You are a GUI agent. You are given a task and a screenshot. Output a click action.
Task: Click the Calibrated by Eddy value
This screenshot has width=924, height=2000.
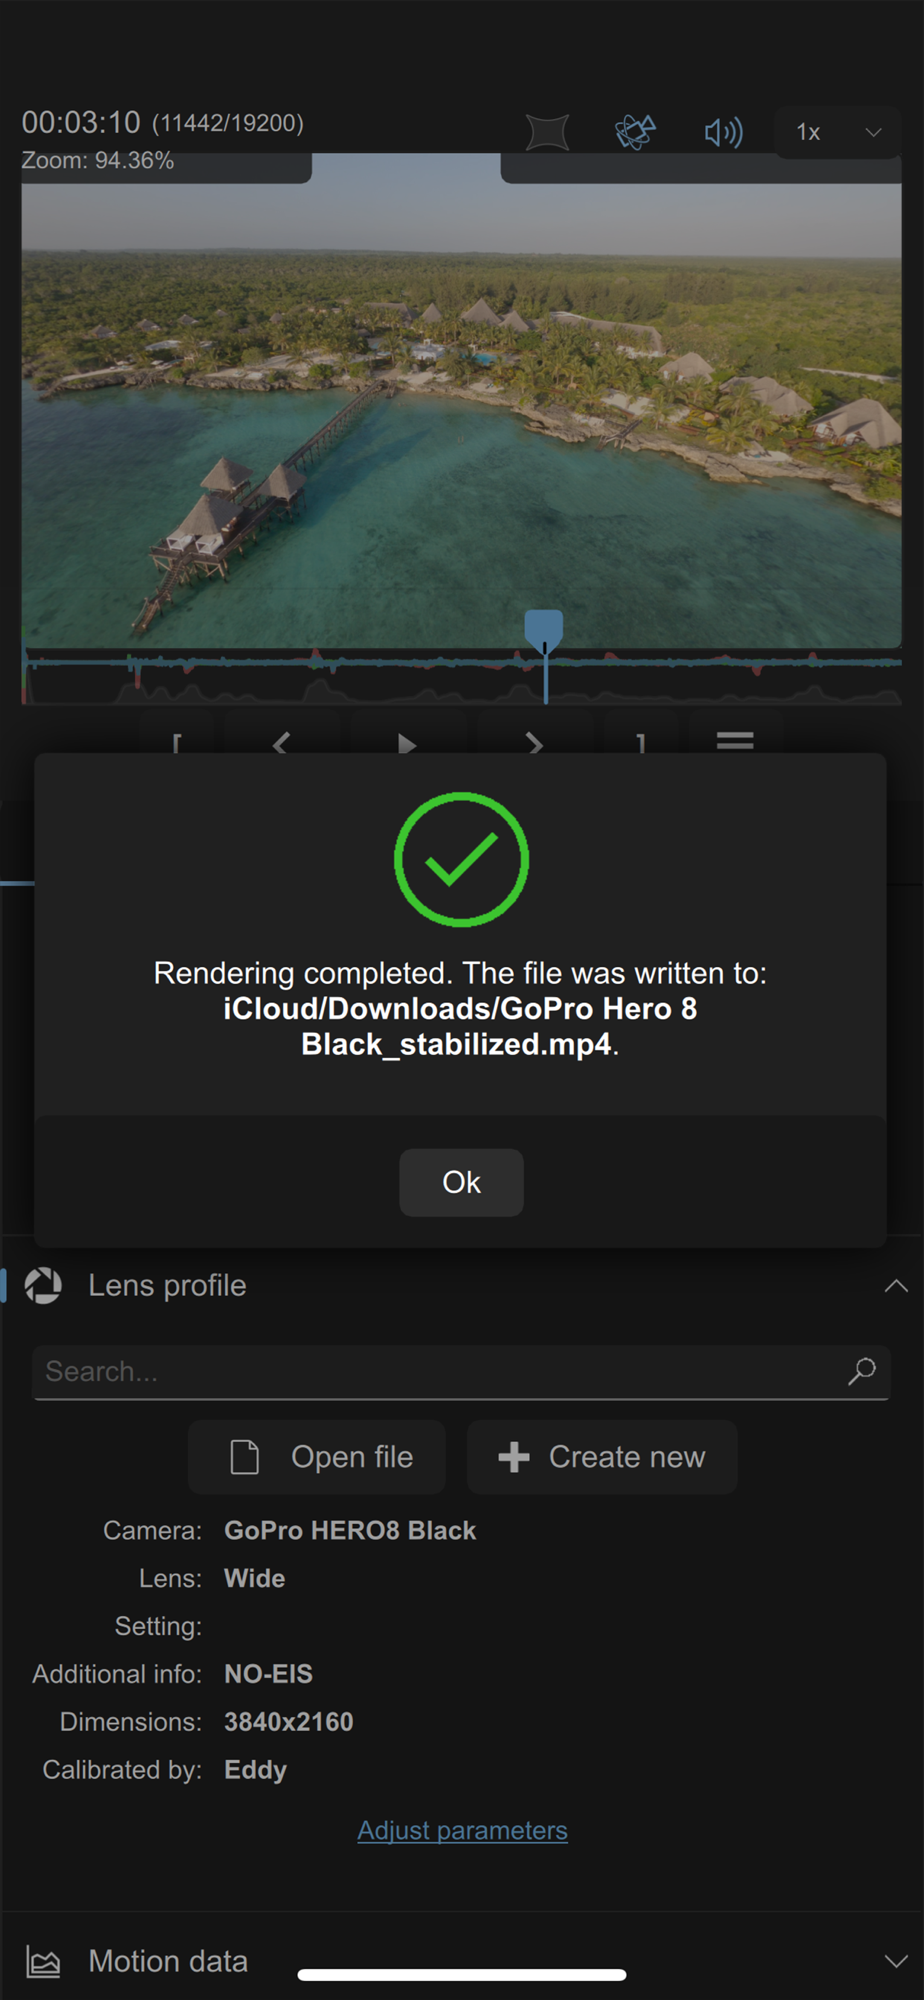click(x=255, y=1770)
